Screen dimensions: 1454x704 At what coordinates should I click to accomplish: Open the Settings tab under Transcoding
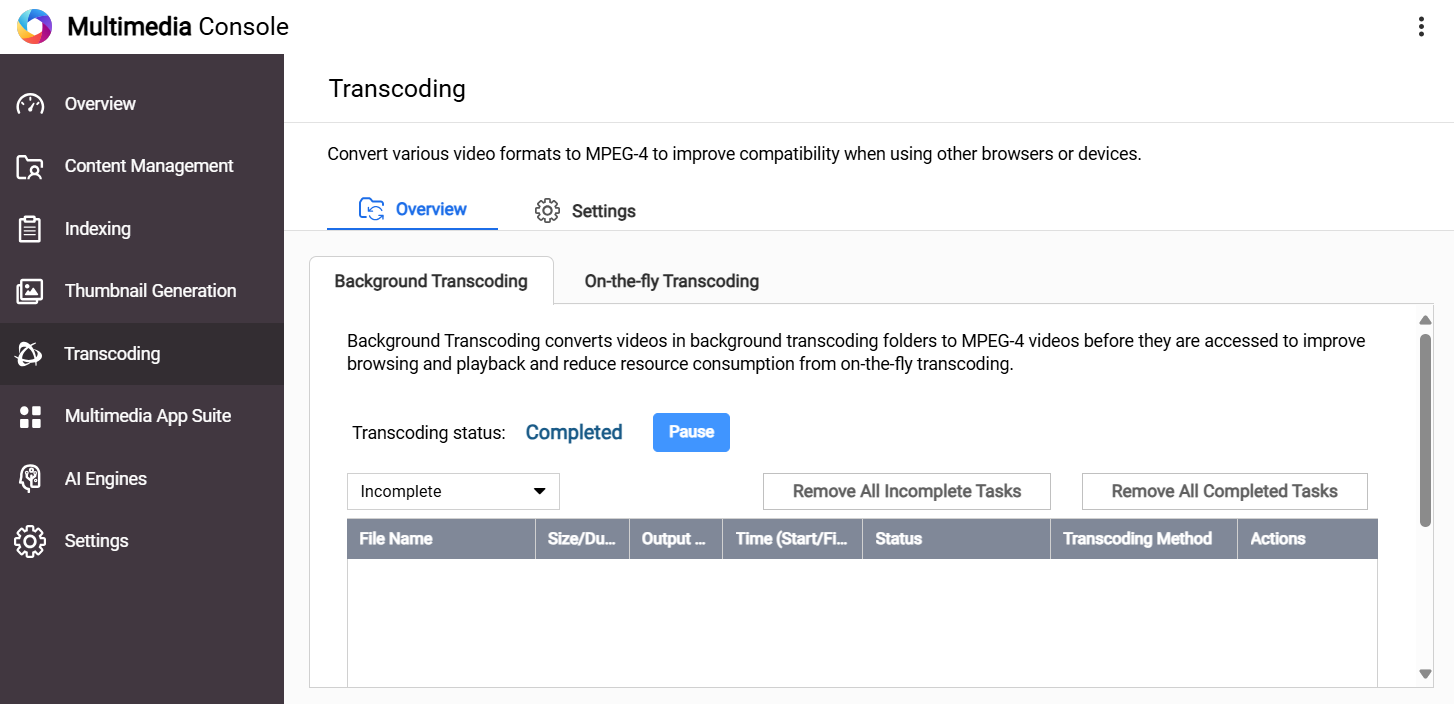click(x=586, y=211)
